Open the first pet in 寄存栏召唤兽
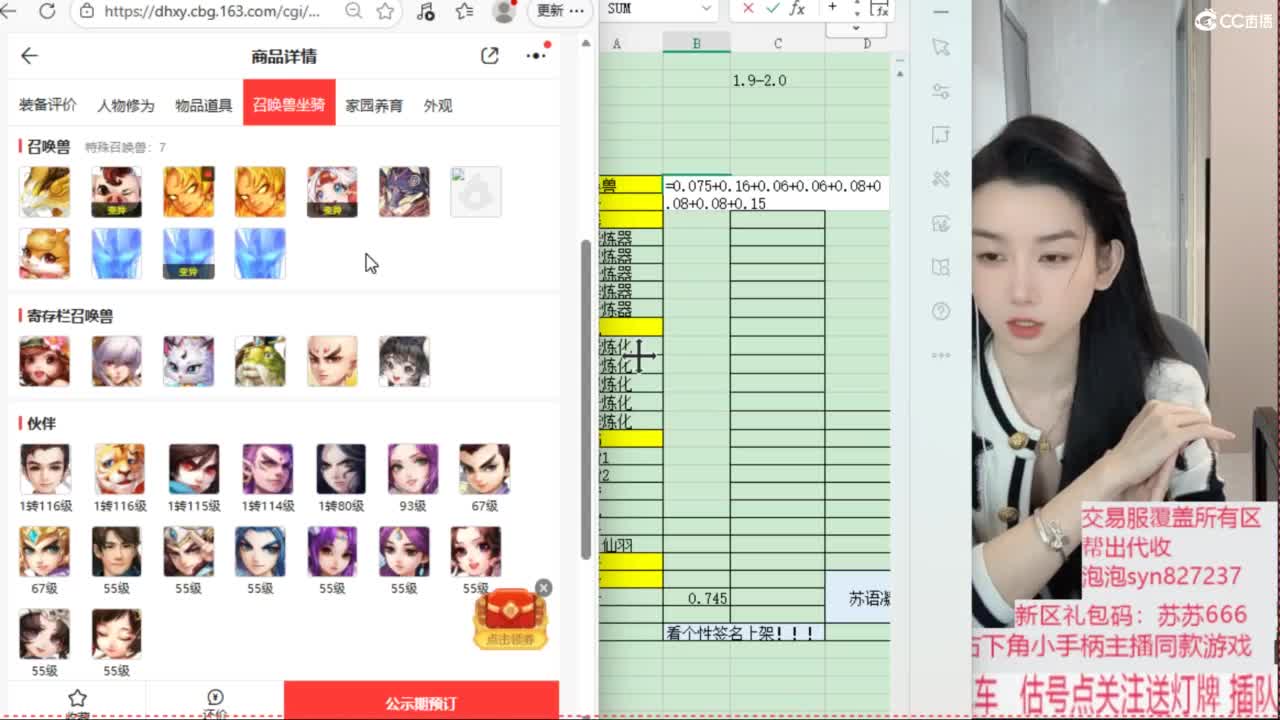 coord(45,361)
